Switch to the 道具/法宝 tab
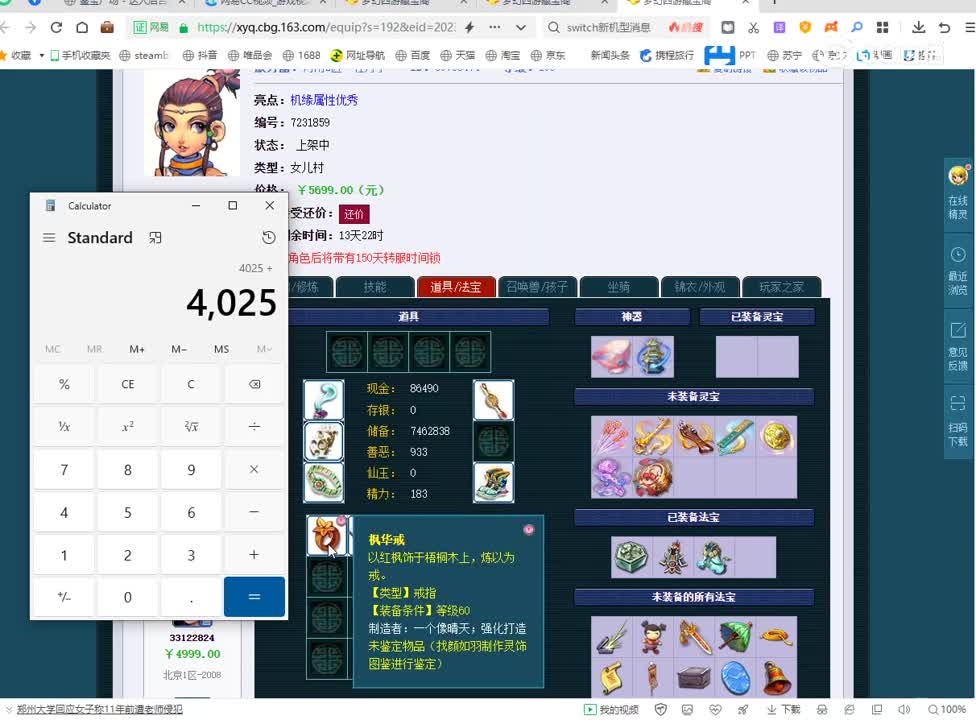 (x=456, y=287)
